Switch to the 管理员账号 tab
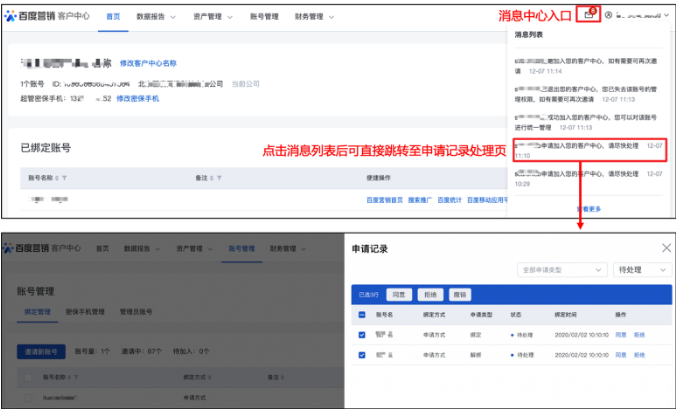The height and width of the screenshot is (415, 679). click(x=136, y=312)
